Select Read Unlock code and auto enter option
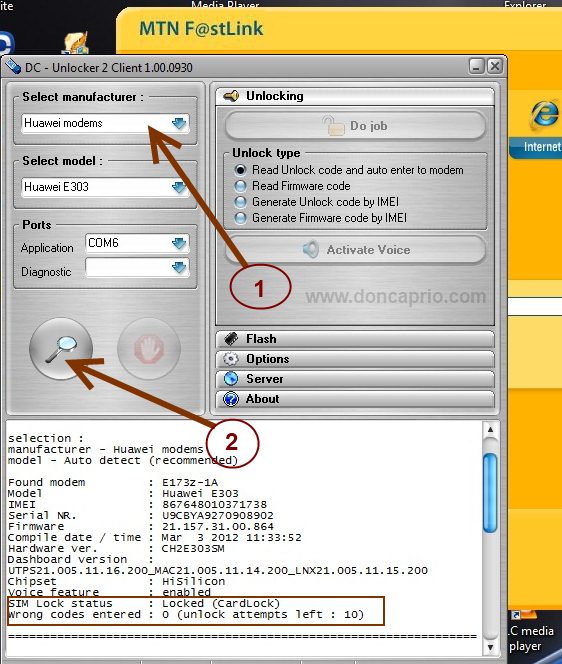562x664 pixels. point(241,170)
